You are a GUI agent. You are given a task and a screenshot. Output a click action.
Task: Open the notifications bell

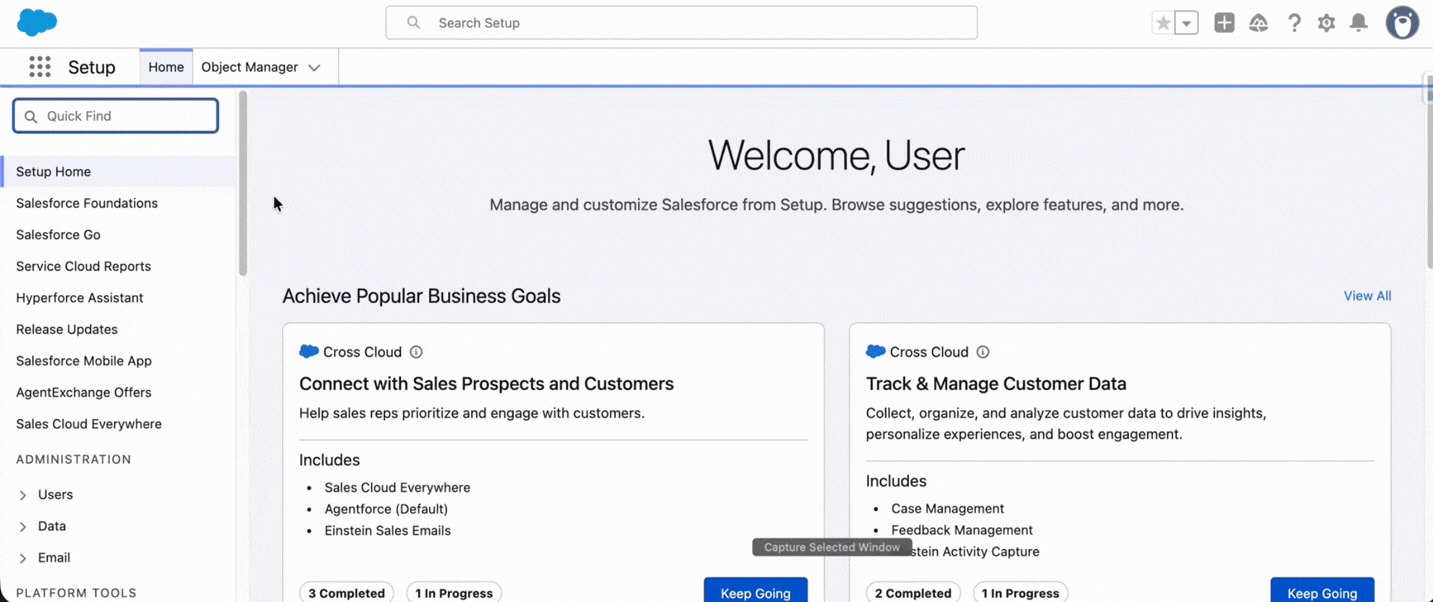point(1358,23)
